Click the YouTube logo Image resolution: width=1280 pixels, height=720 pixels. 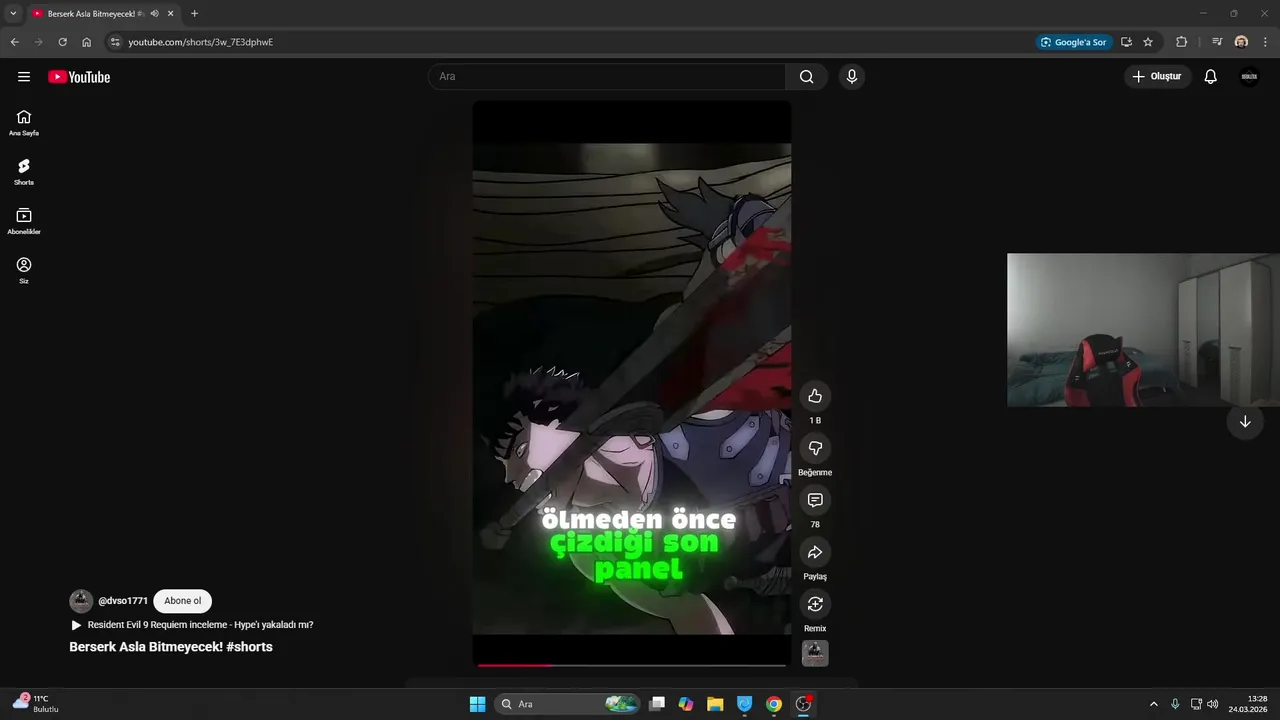click(x=79, y=77)
